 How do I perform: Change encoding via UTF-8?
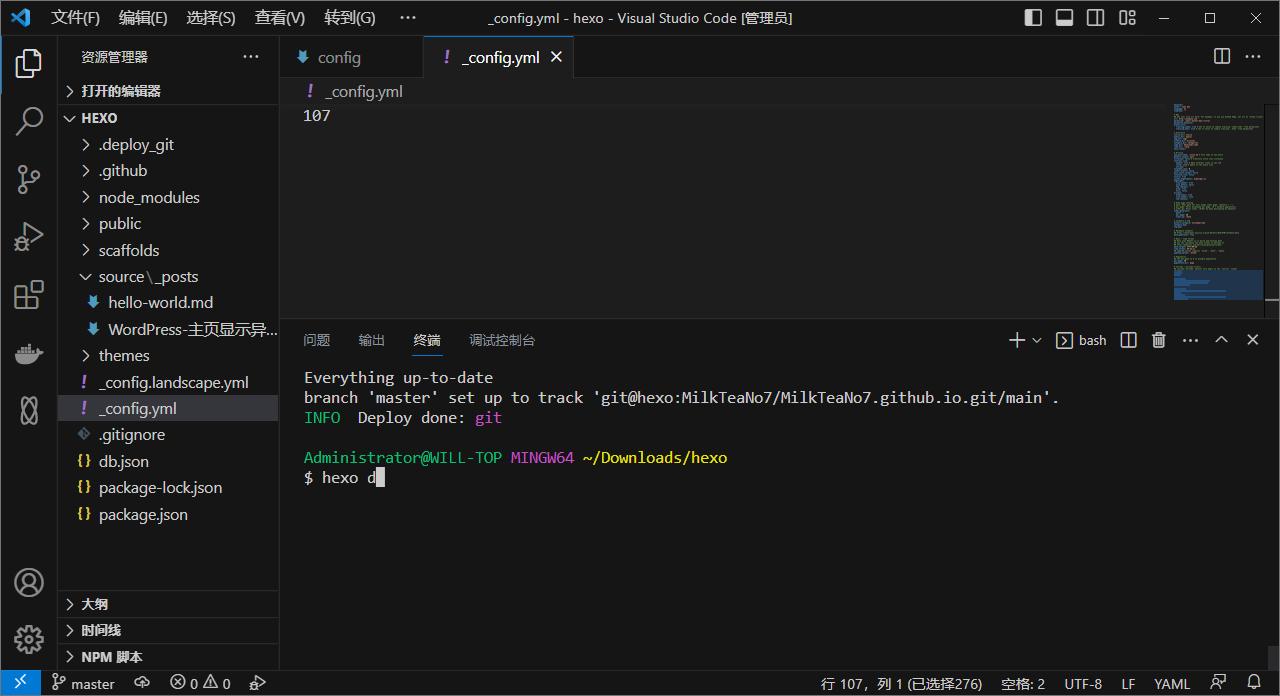click(1083, 684)
